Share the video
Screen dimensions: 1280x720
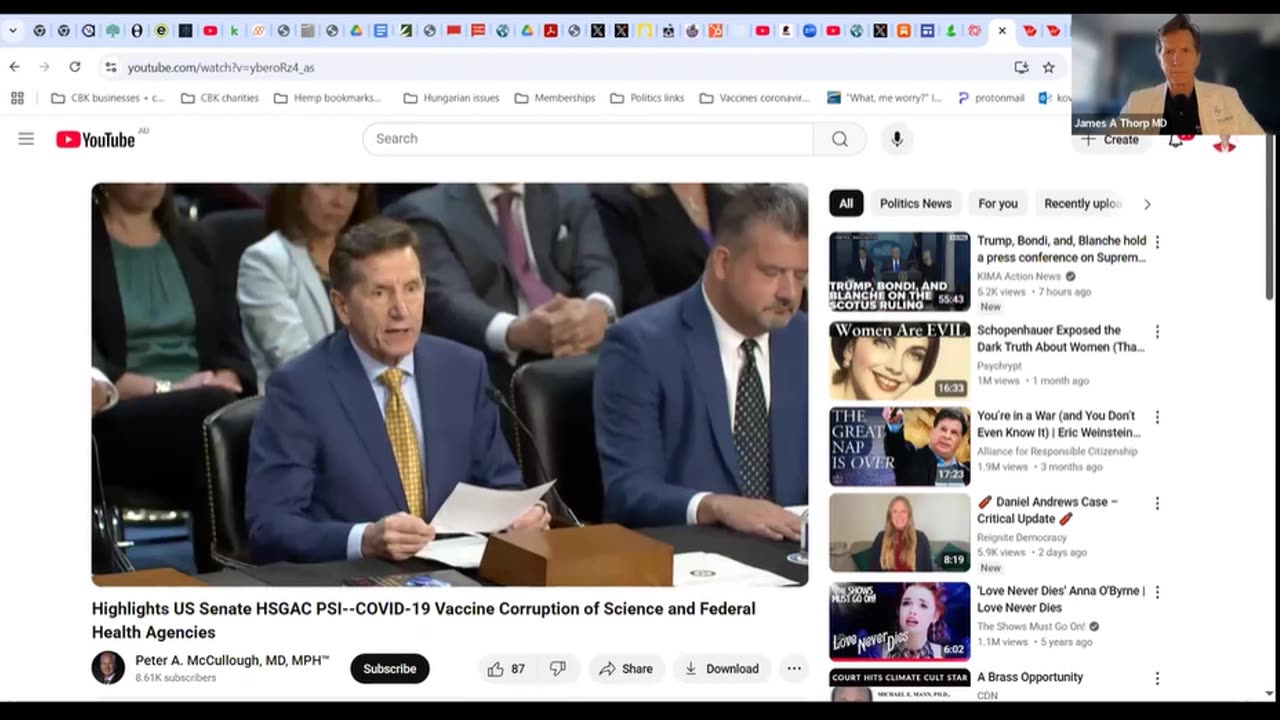625,669
